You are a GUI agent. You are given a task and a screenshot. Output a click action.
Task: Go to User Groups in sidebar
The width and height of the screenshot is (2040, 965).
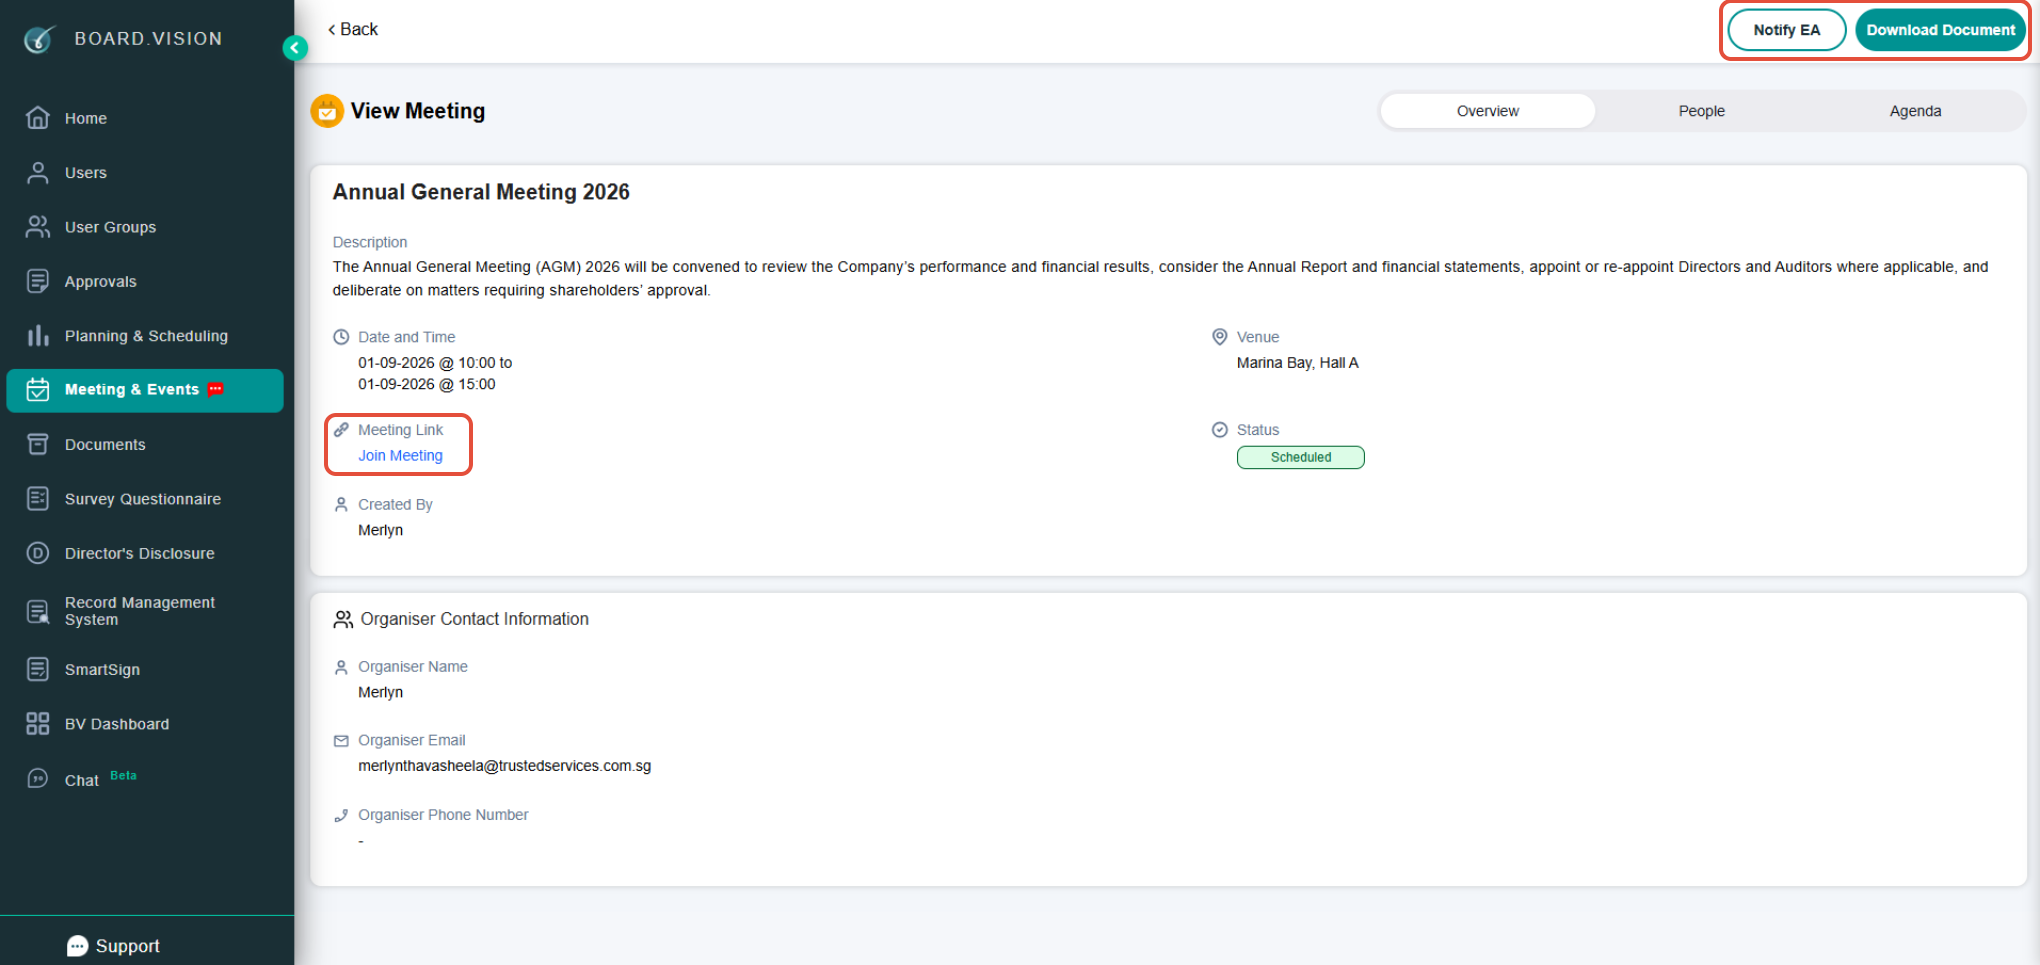[145, 227]
